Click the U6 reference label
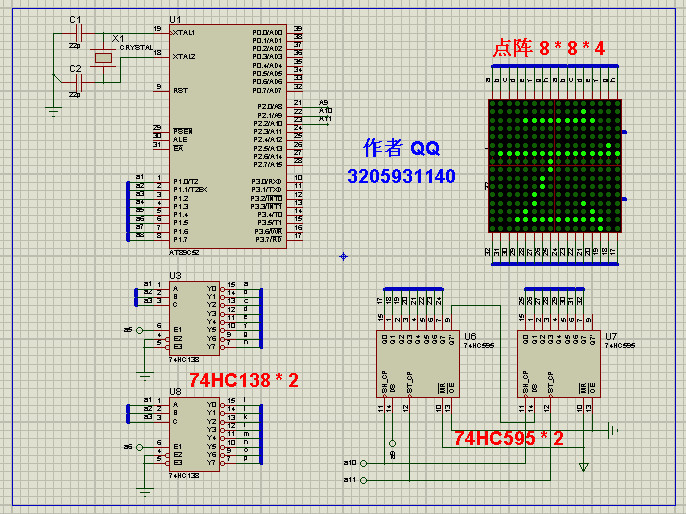686x514 pixels. point(470,336)
